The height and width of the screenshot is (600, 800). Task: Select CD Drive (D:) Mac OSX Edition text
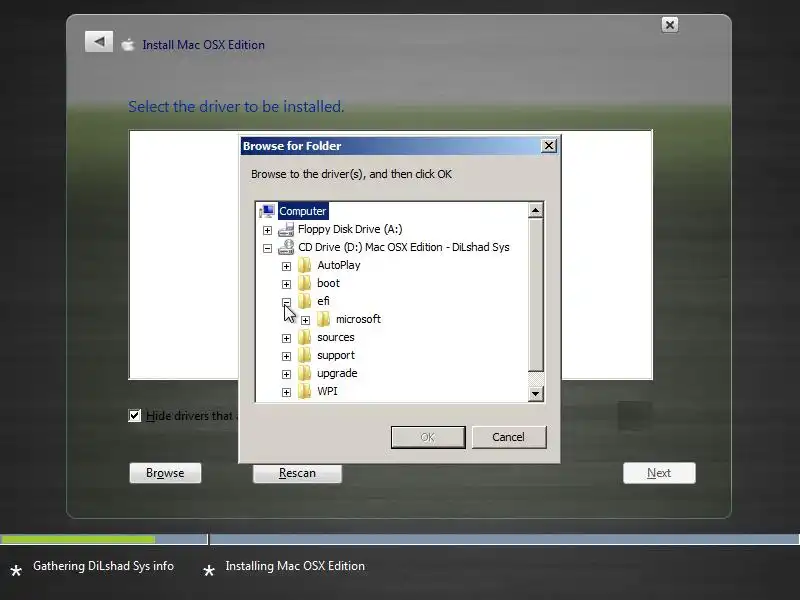click(404, 247)
